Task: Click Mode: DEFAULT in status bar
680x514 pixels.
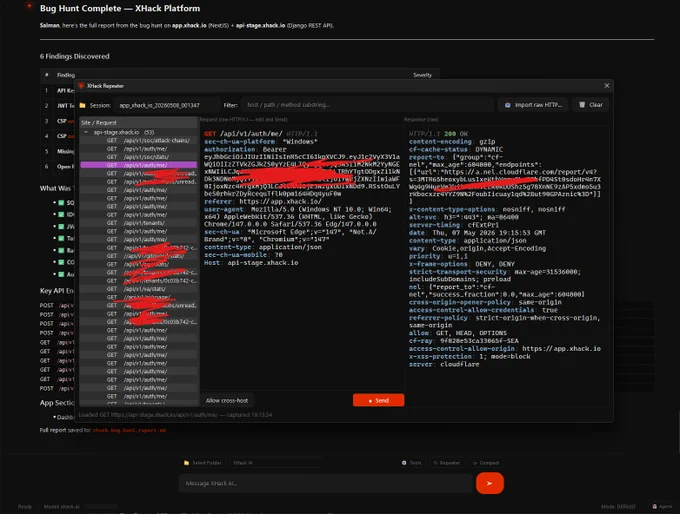Action: (x=618, y=507)
